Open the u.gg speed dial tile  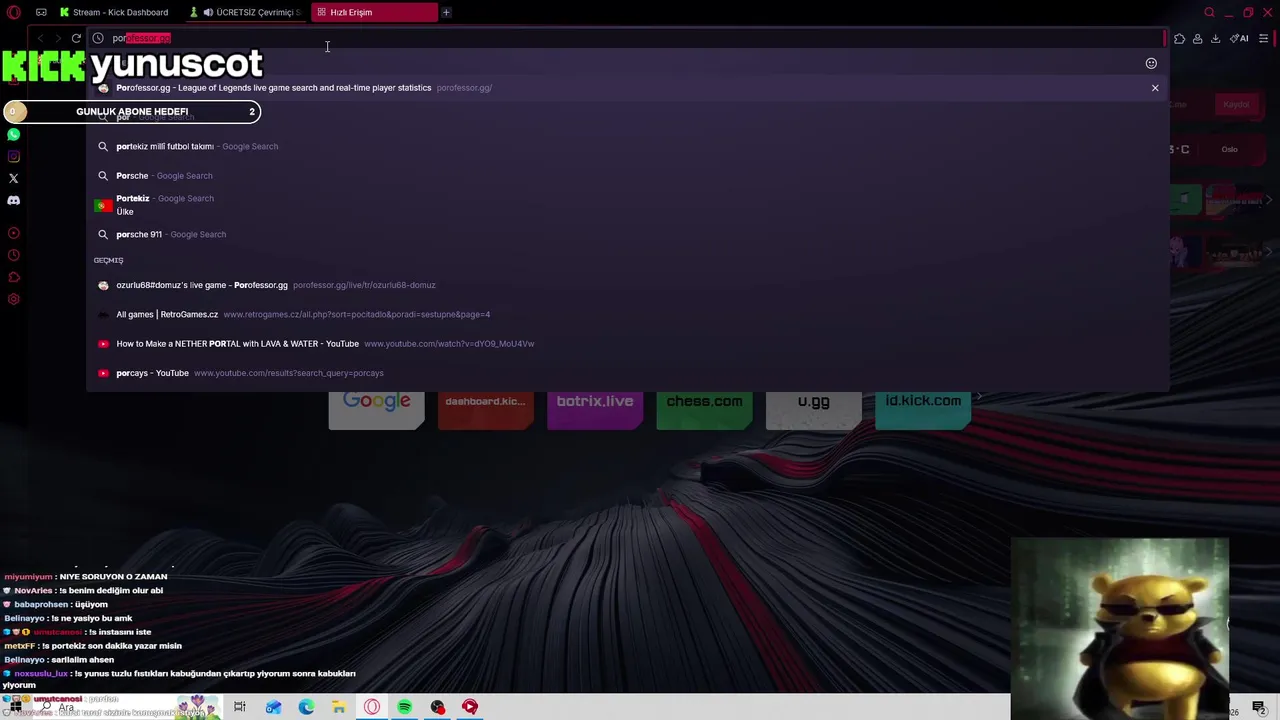(814, 410)
